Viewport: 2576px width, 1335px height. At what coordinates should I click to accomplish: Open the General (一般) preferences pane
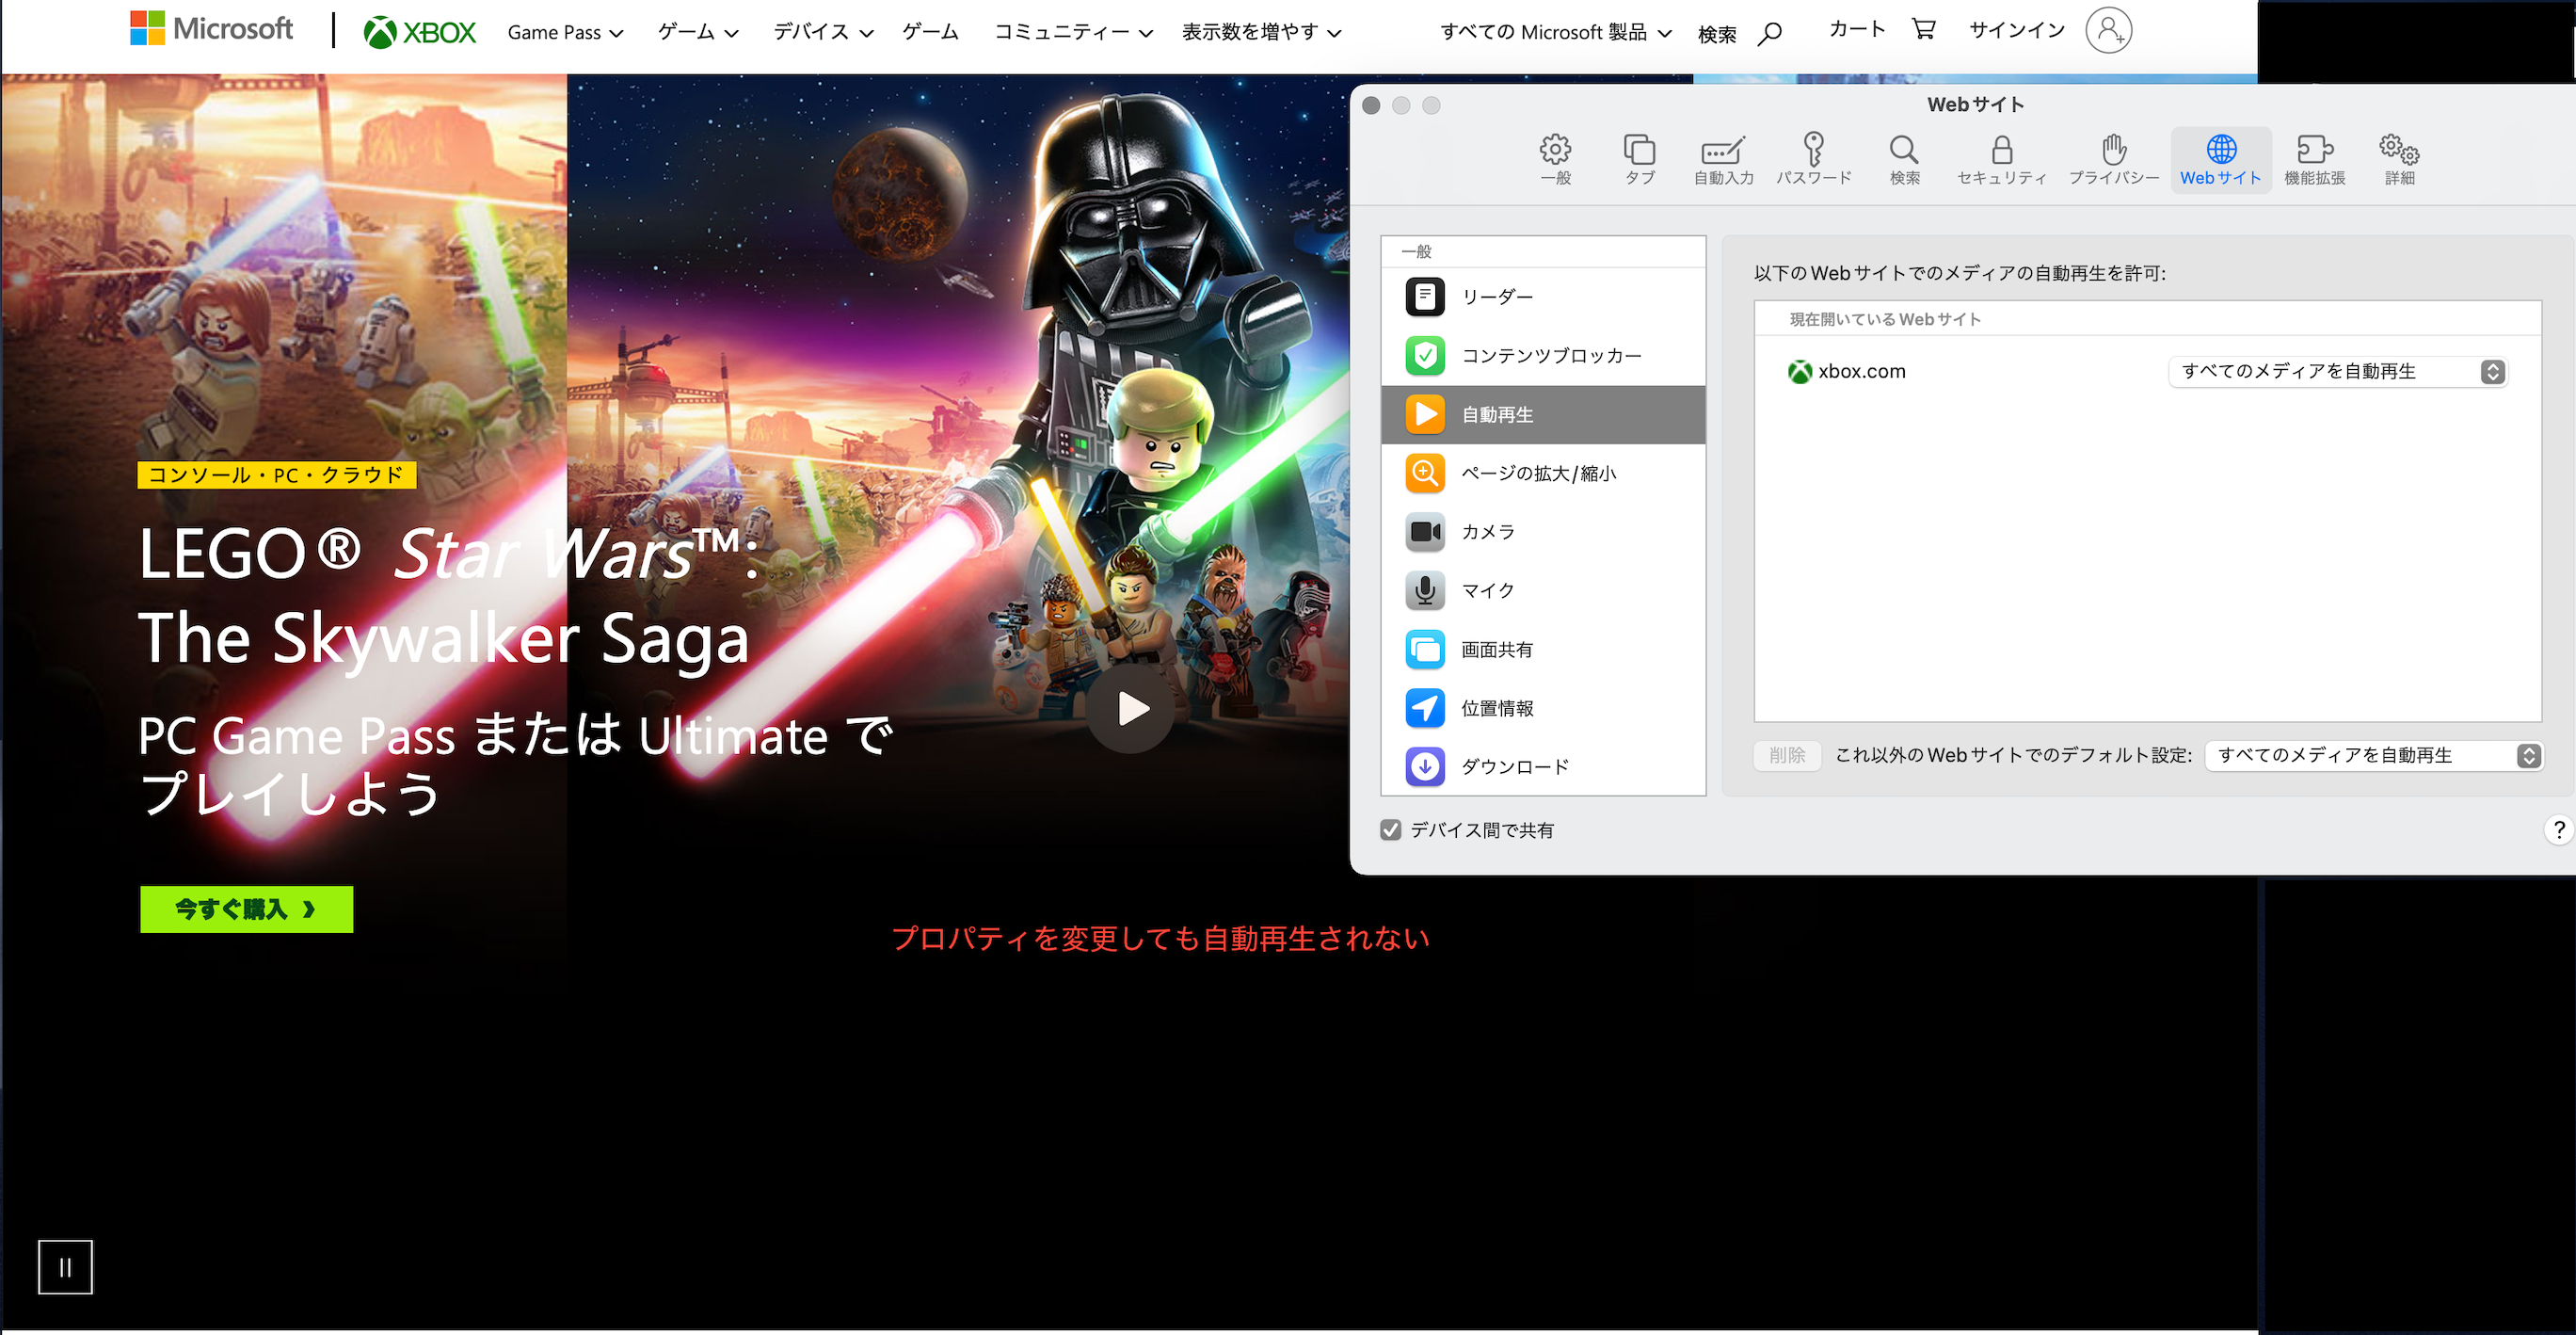click(1555, 159)
